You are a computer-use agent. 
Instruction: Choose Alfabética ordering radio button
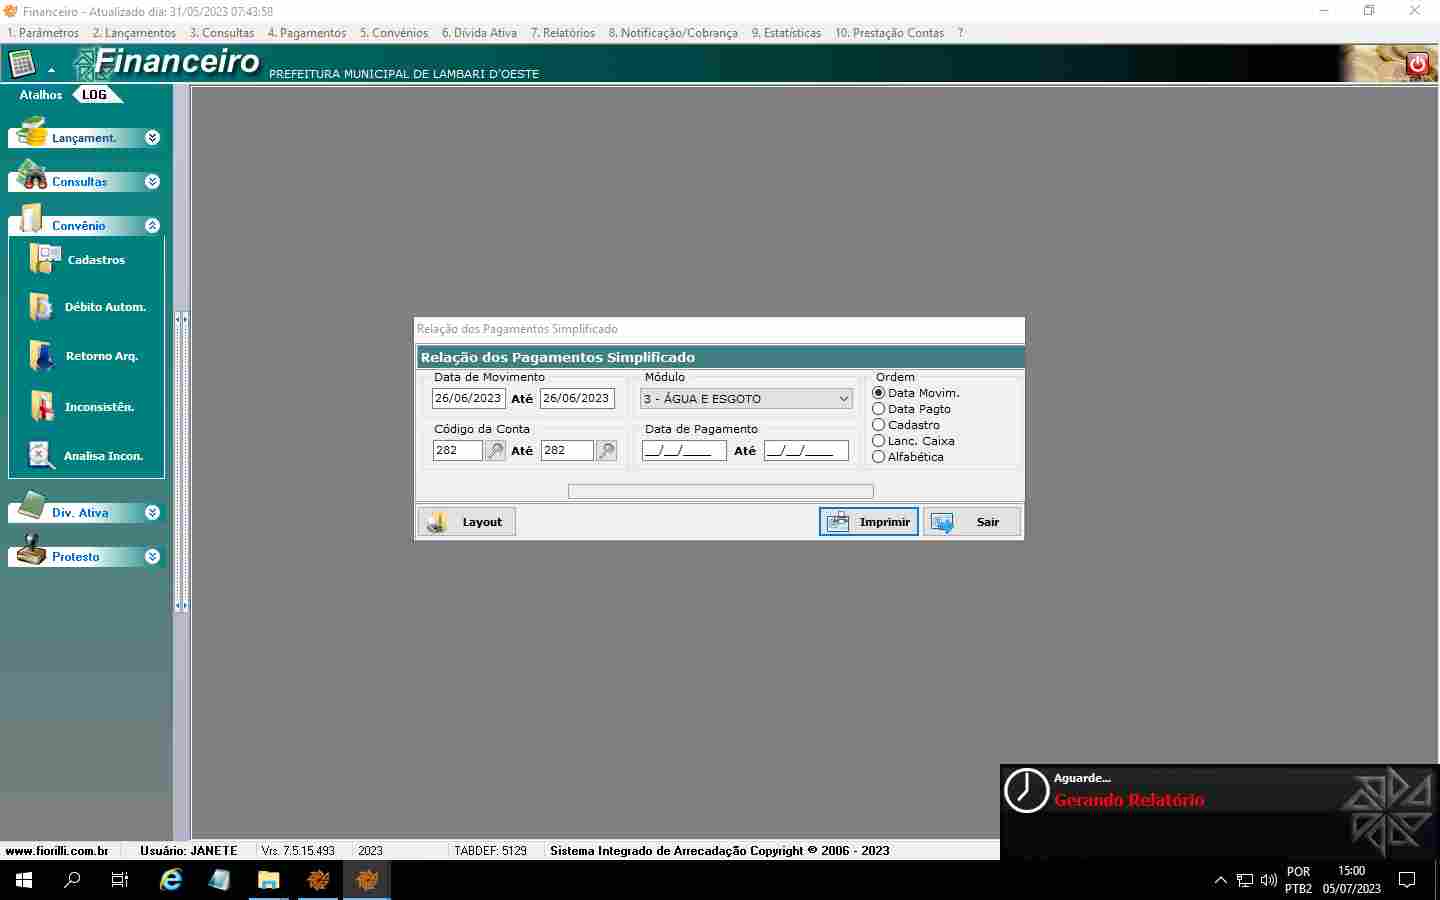tap(879, 457)
